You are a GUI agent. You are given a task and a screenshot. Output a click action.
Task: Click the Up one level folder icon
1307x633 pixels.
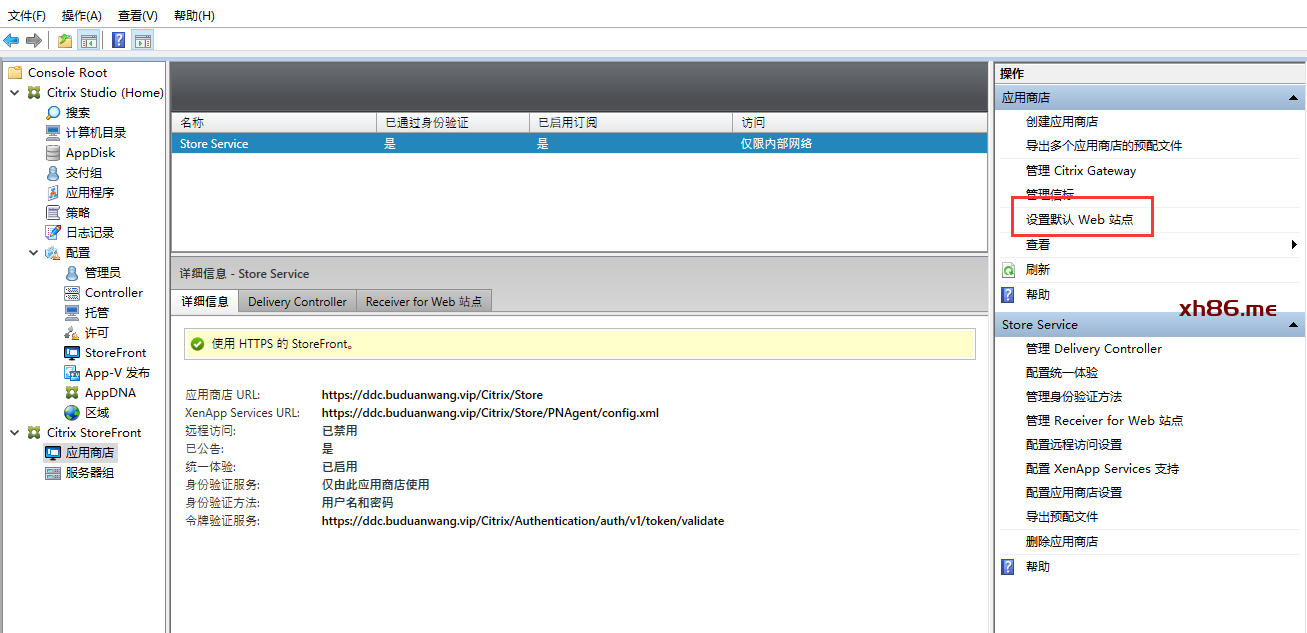click(65, 40)
